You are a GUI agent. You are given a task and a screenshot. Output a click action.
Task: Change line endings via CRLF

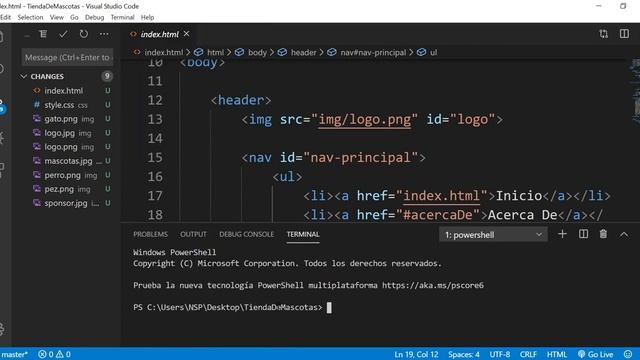[x=528, y=354]
